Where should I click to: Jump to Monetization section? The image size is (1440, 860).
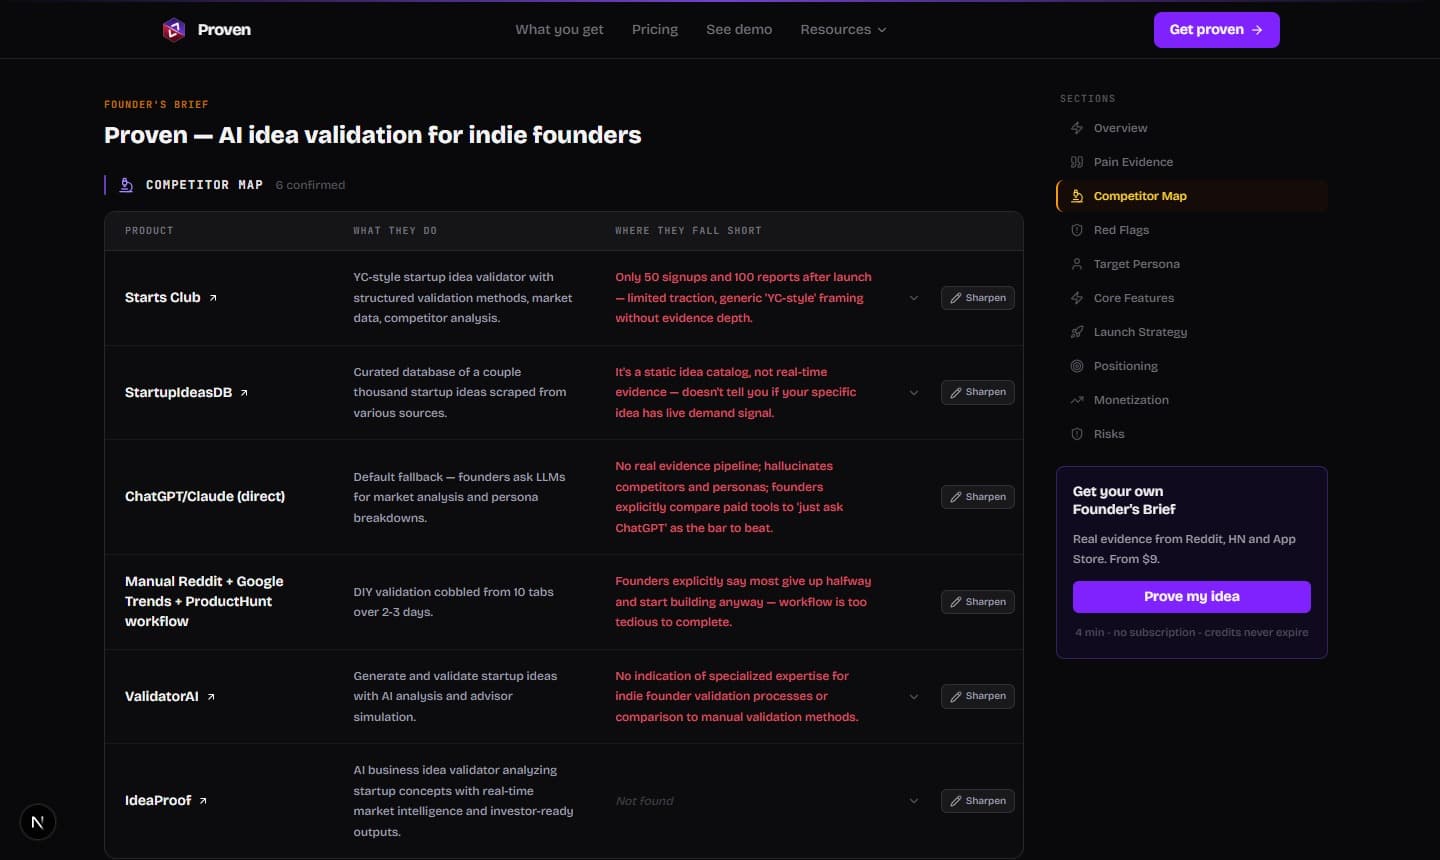coord(1192,400)
